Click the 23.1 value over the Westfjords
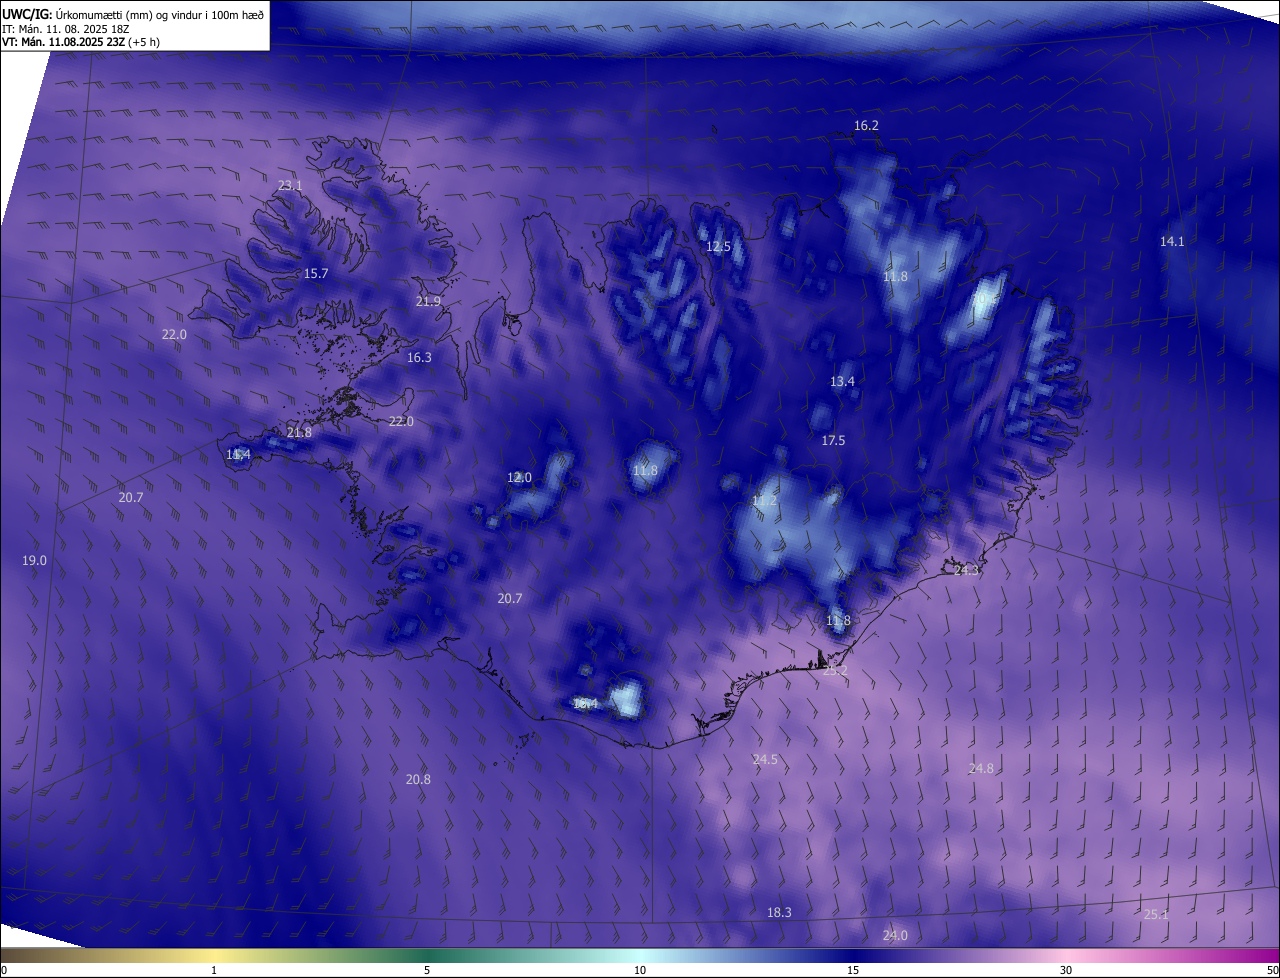The width and height of the screenshot is (1280, 978). (x=290, y=186)
